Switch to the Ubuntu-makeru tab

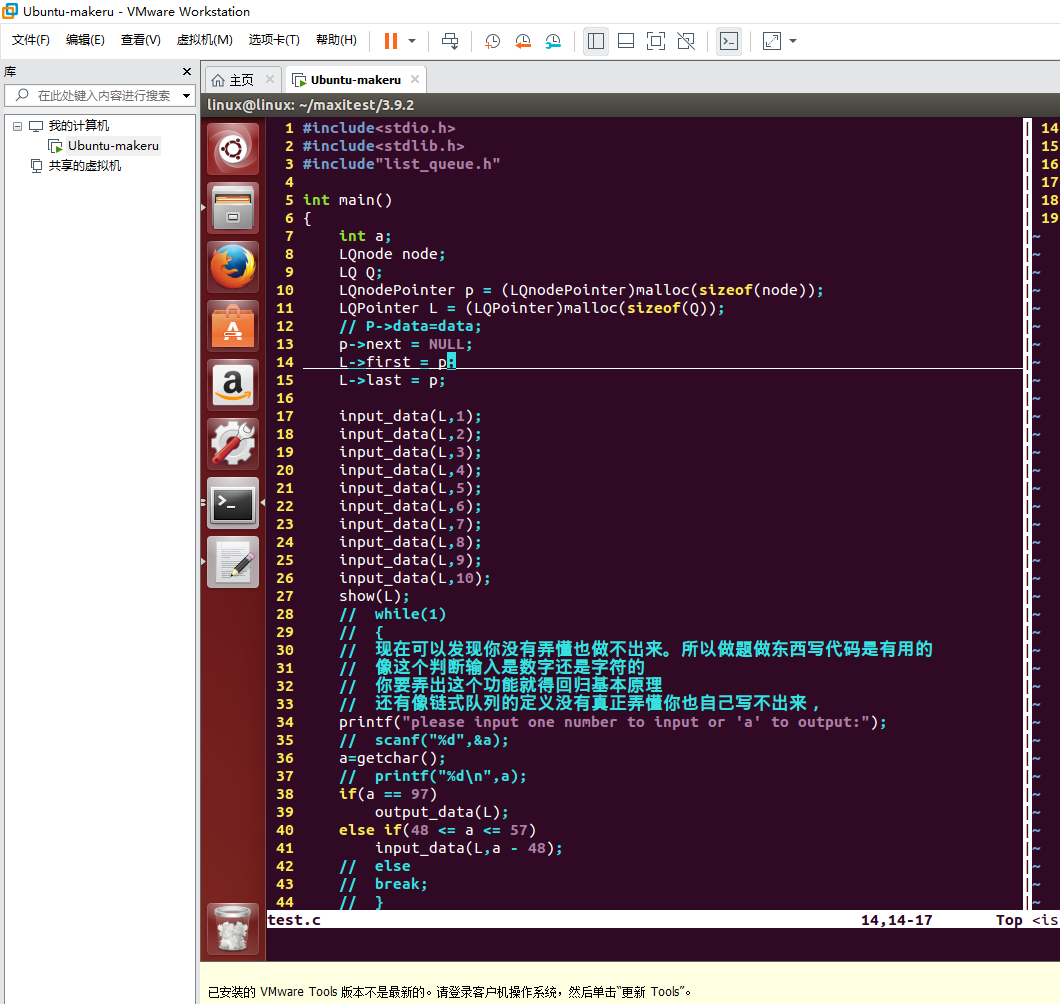click(x=356, y=80)
